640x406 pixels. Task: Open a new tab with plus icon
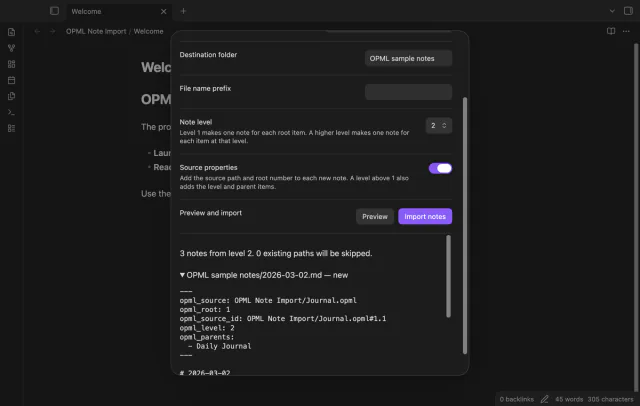tap(183, 11)
